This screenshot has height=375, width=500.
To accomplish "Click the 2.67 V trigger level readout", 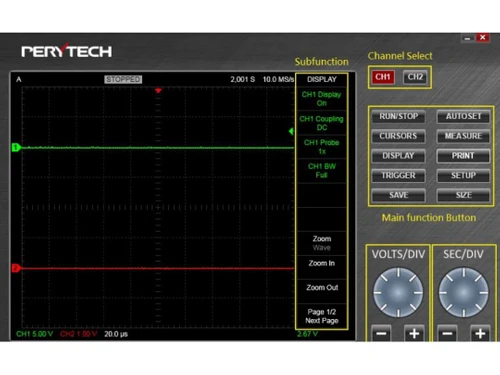I will (308, 334).
